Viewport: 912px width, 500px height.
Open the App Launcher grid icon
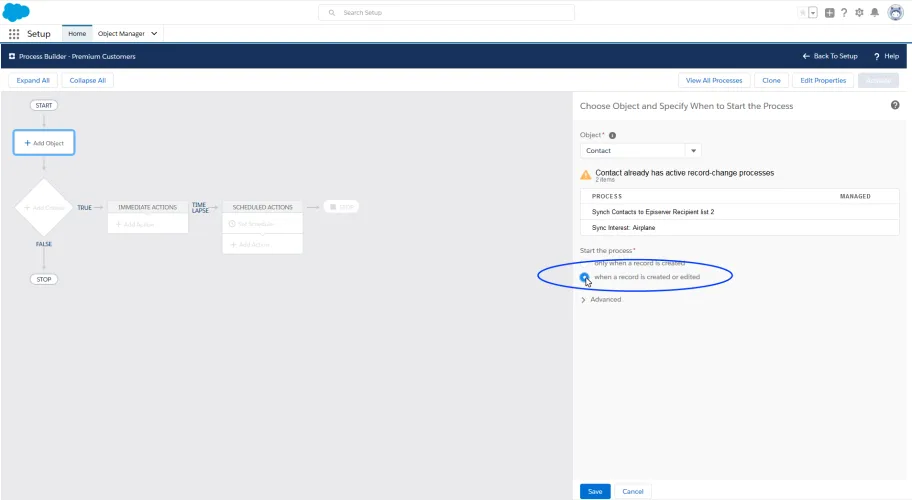[x=14, y=34]
